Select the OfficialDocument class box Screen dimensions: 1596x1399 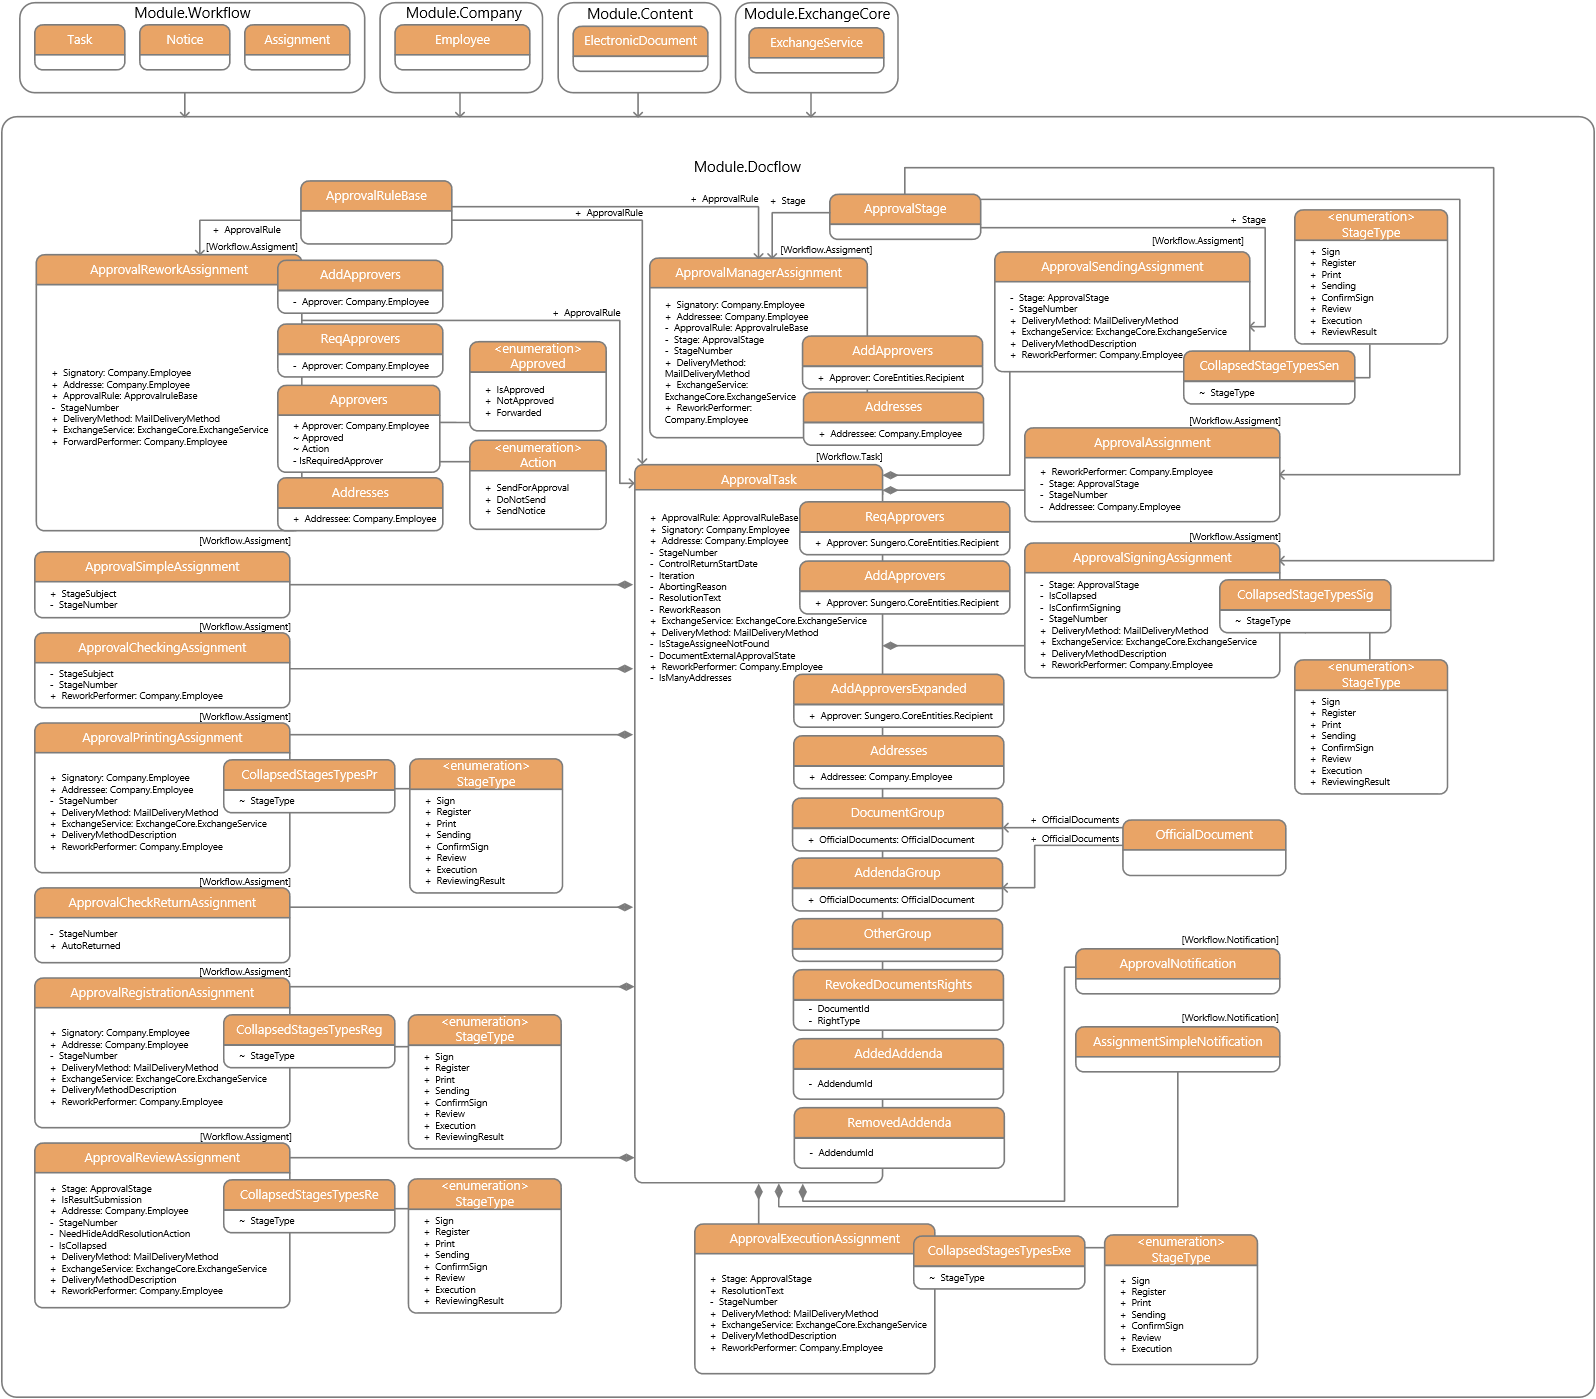[x=1204, y=835]
